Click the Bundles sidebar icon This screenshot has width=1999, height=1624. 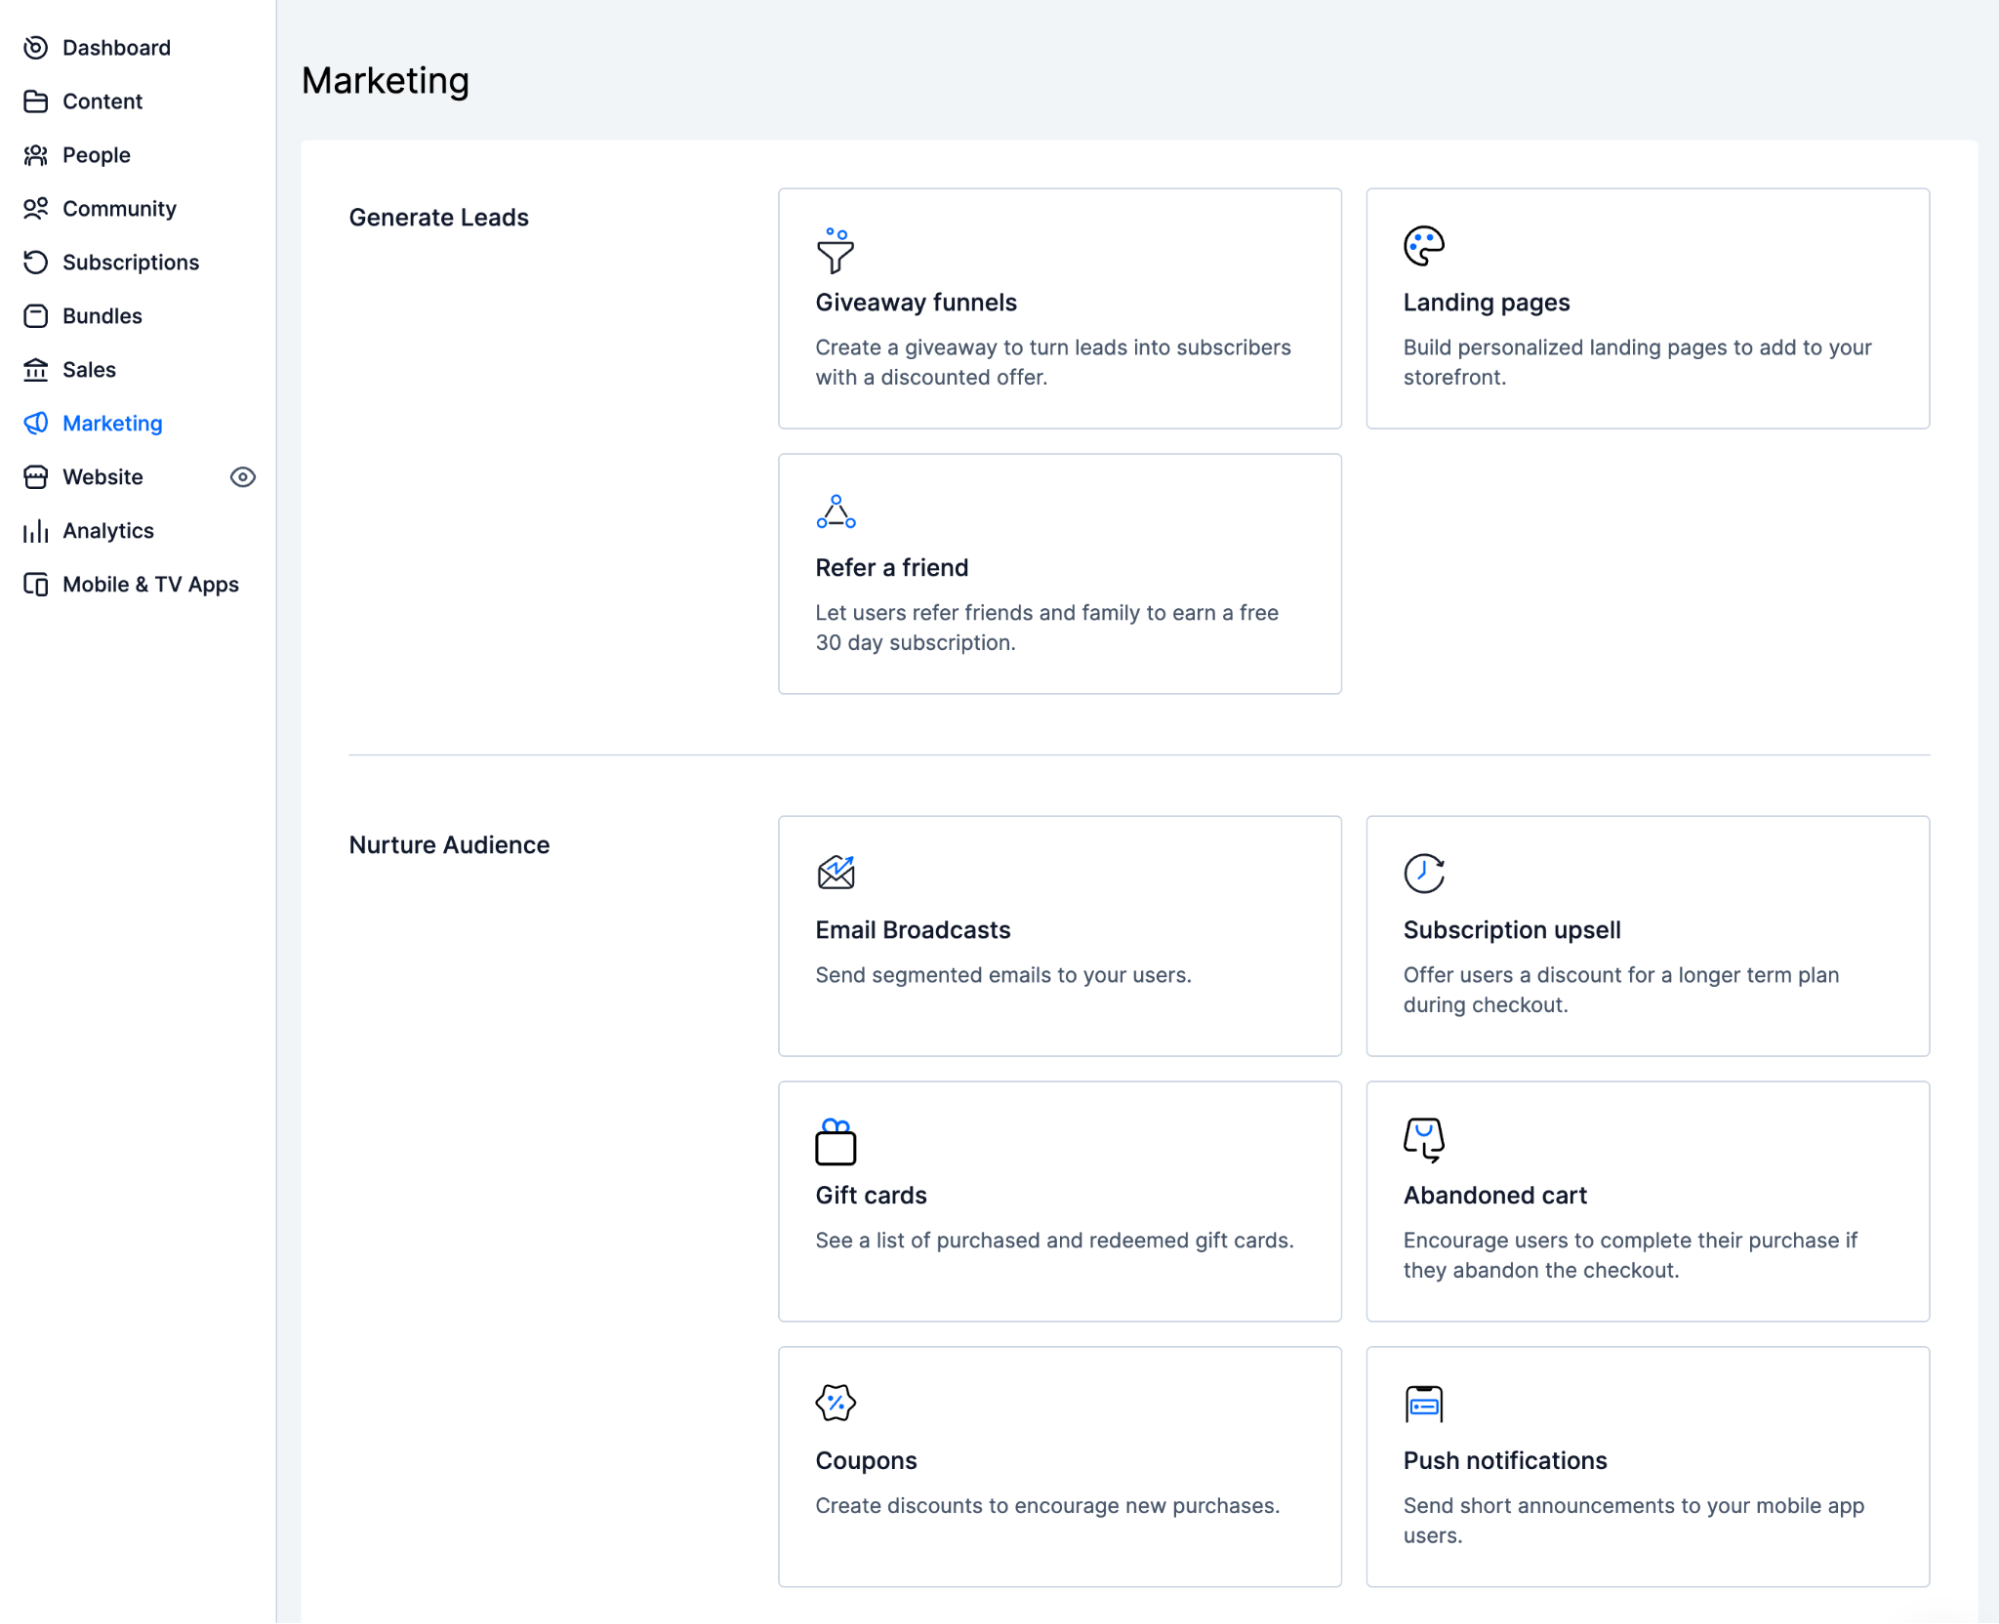[x=36, y=316]
